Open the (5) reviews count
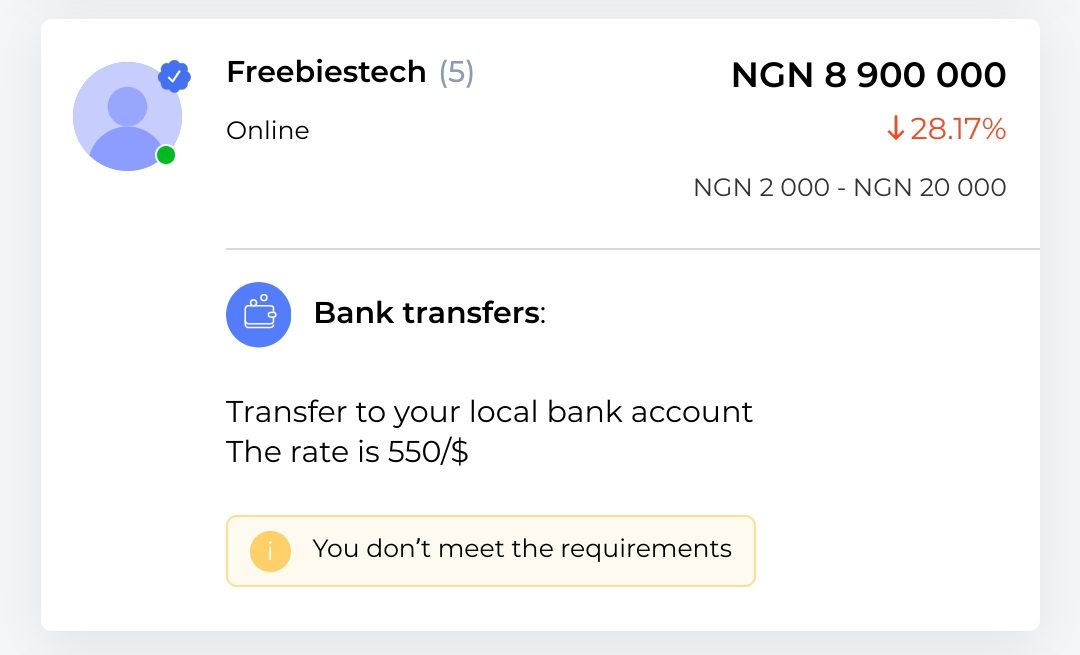Image resolution: width=1080 pixels, height=655 pixels. tap(456, 72)
